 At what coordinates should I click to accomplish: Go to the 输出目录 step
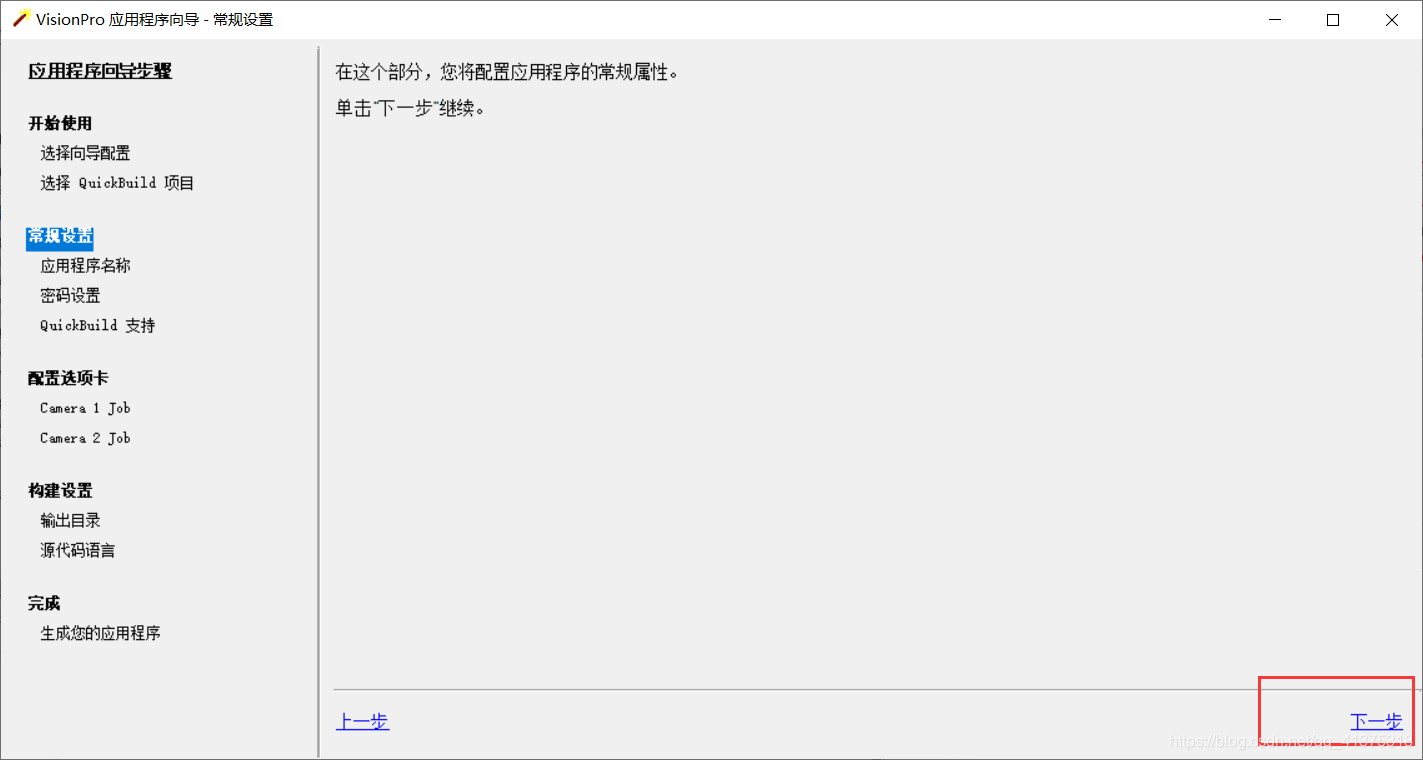coord(69,520)
